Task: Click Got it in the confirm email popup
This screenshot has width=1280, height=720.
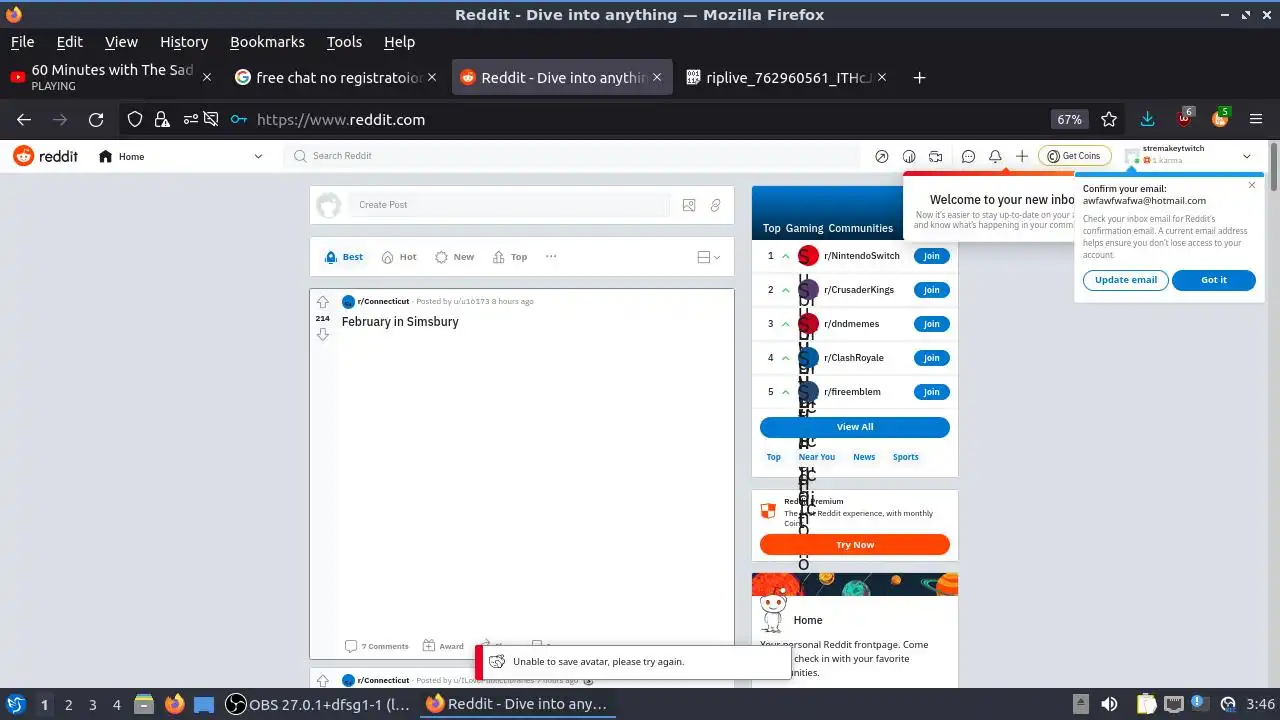Action: 1214,280
